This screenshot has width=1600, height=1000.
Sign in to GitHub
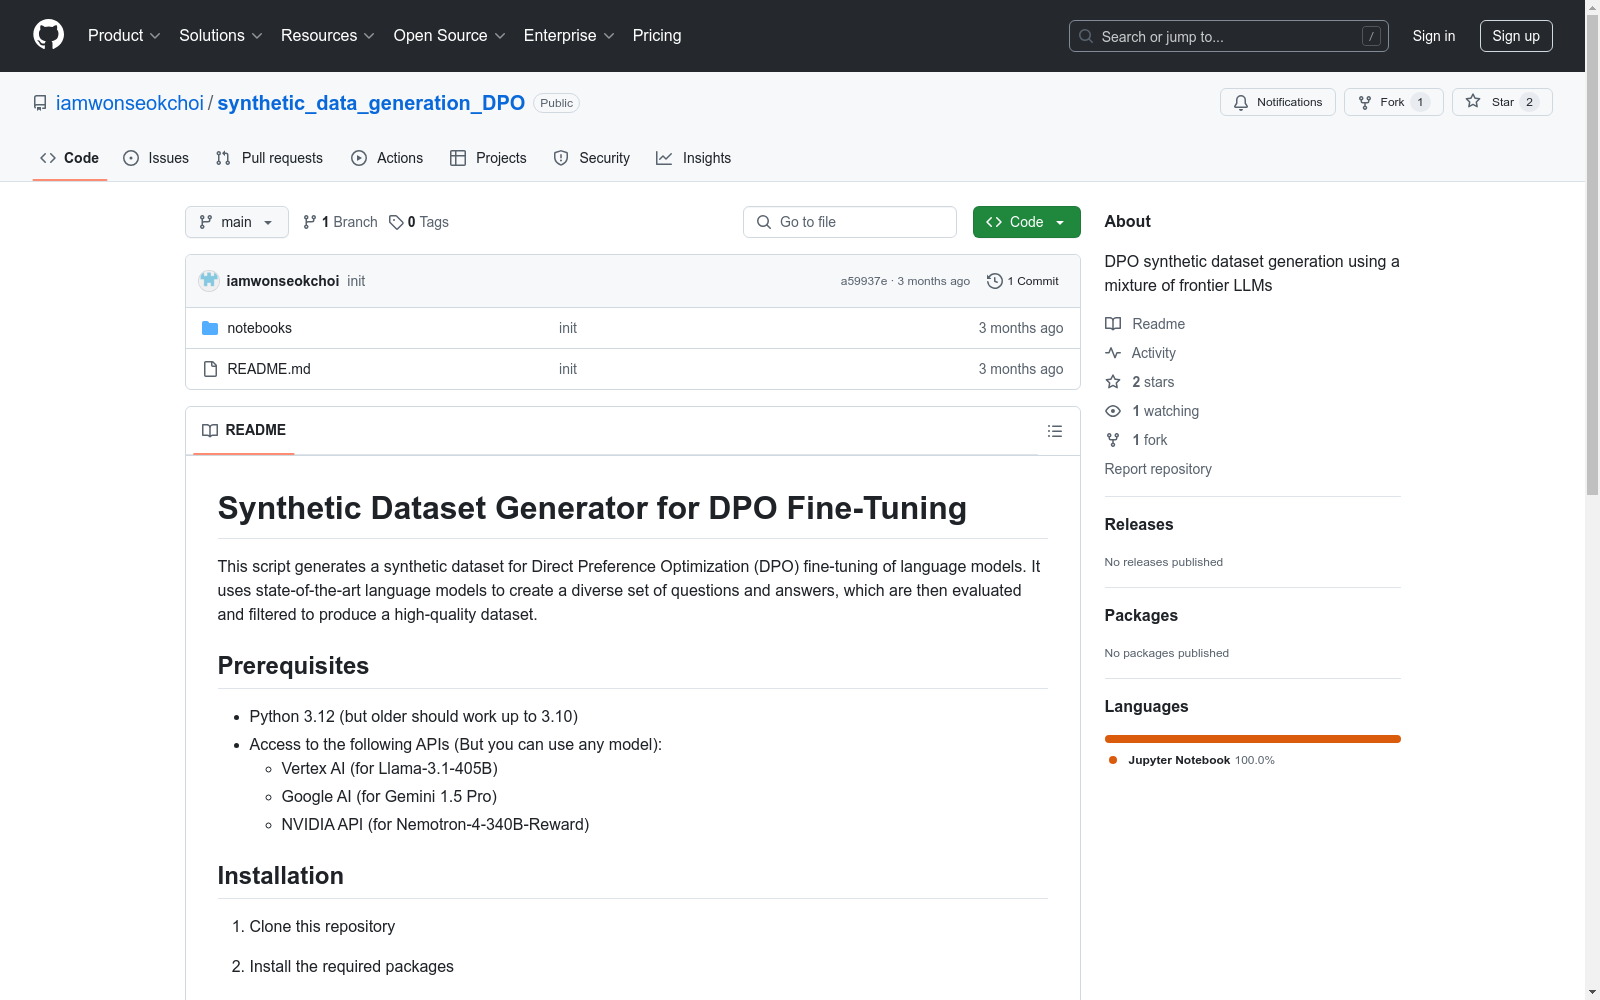(1434, 36)
